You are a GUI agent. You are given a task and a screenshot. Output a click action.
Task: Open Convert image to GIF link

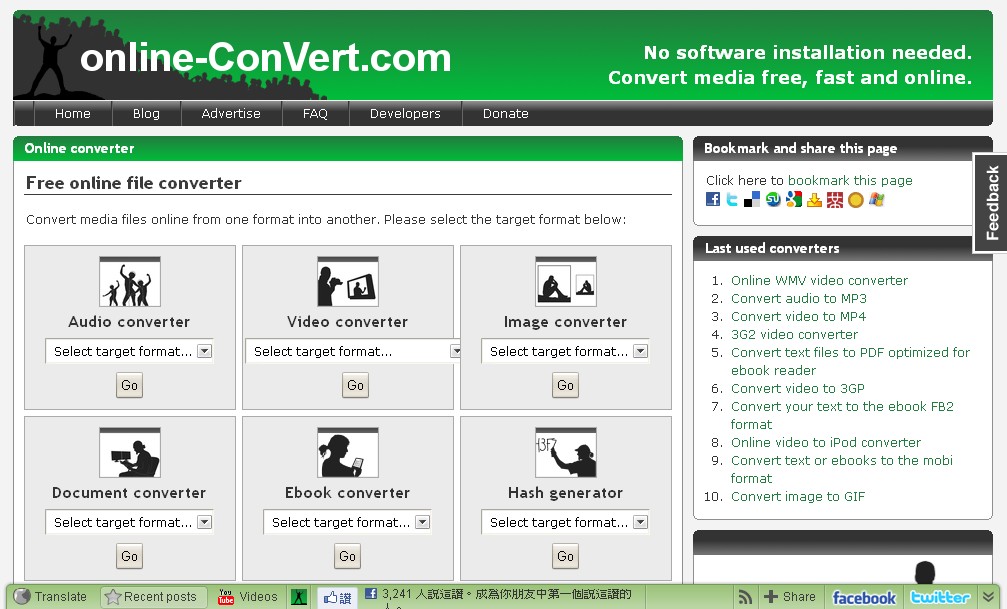tap(798, 497)
